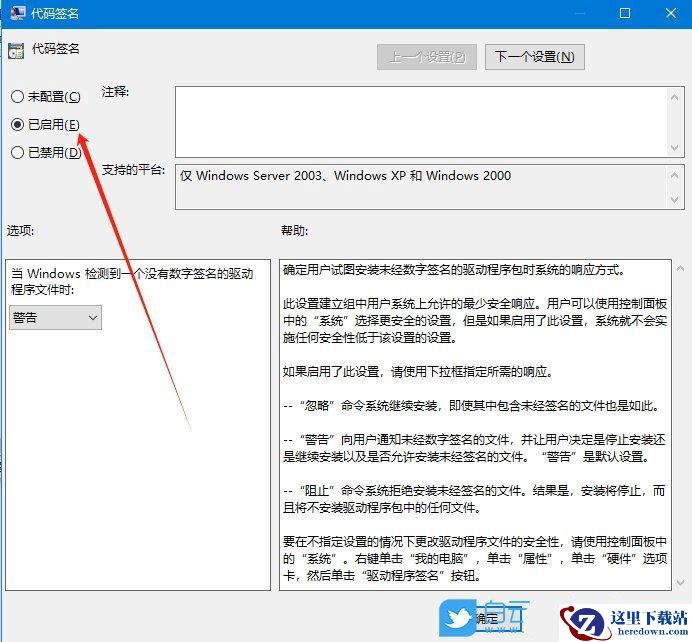Click the help panel scroll up arrow
Screen dimensions: 692x642
(681, 268)
